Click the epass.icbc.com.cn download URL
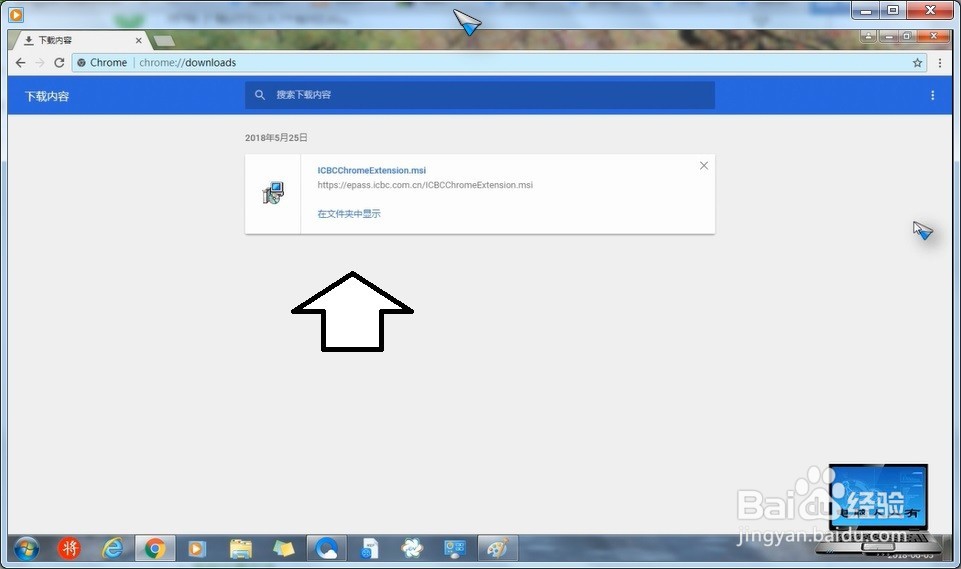The width and height of the screenshot is (961, 569). 425,185
